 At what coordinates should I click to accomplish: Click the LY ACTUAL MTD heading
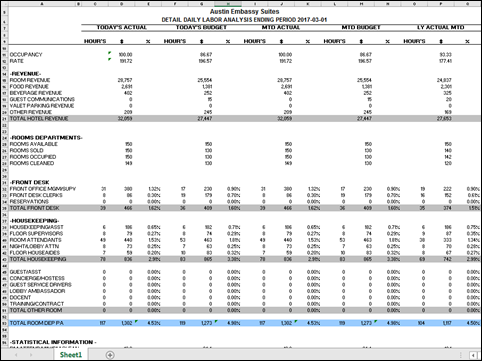click(x=440, y=27)
